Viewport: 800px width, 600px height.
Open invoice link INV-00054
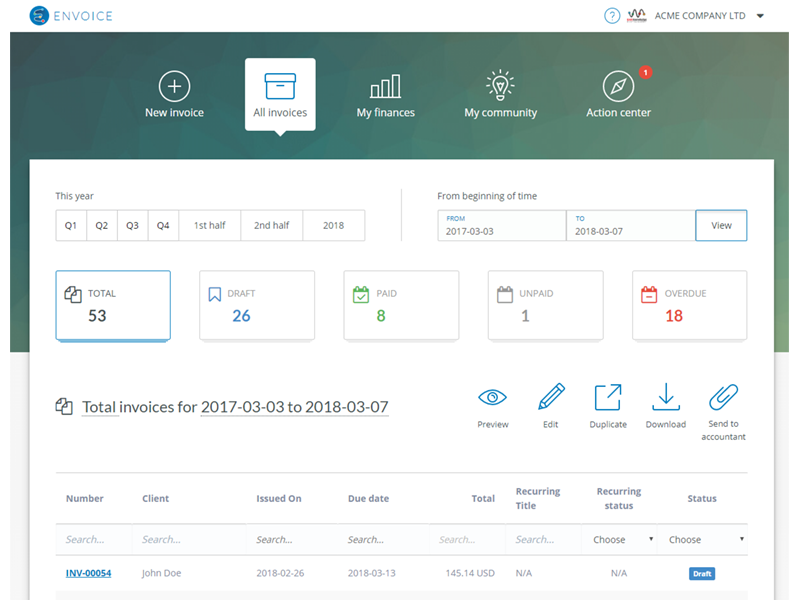(x=88, y=573)
